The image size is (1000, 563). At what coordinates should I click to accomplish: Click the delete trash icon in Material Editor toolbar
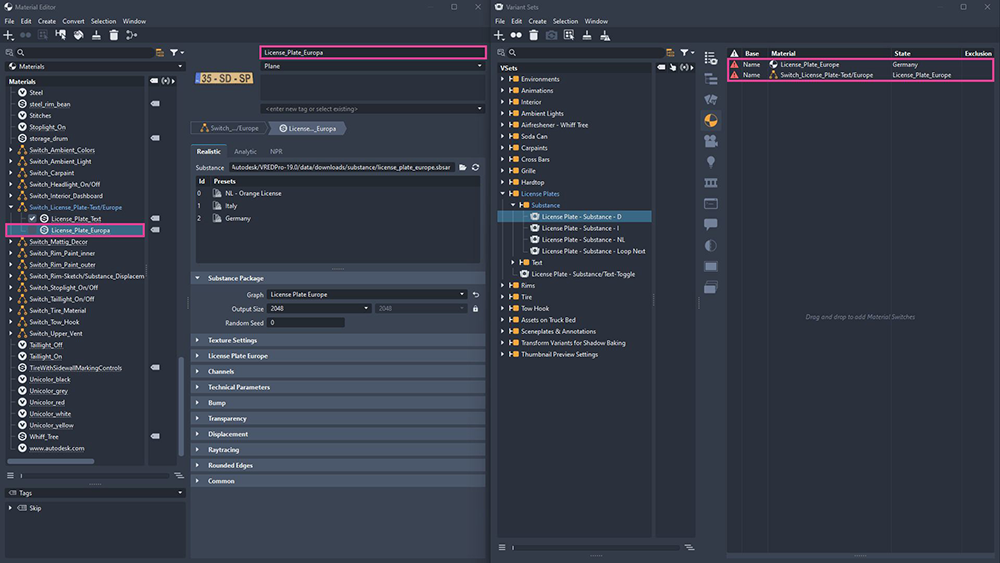point(114,35)
